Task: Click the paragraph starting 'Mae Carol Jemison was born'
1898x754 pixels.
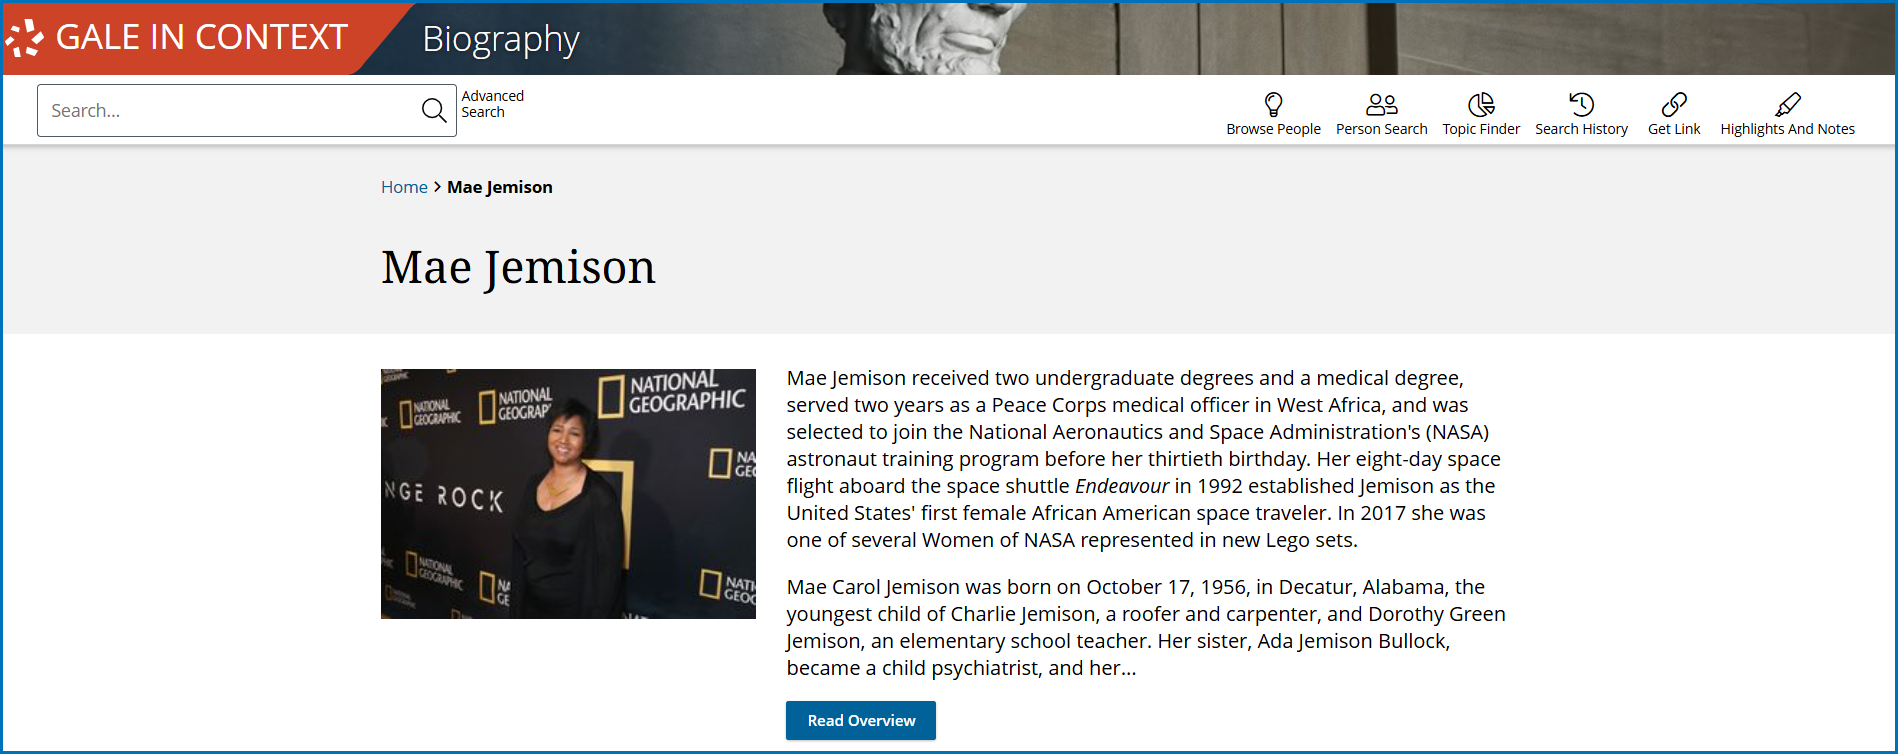Action: point(1145,627)
